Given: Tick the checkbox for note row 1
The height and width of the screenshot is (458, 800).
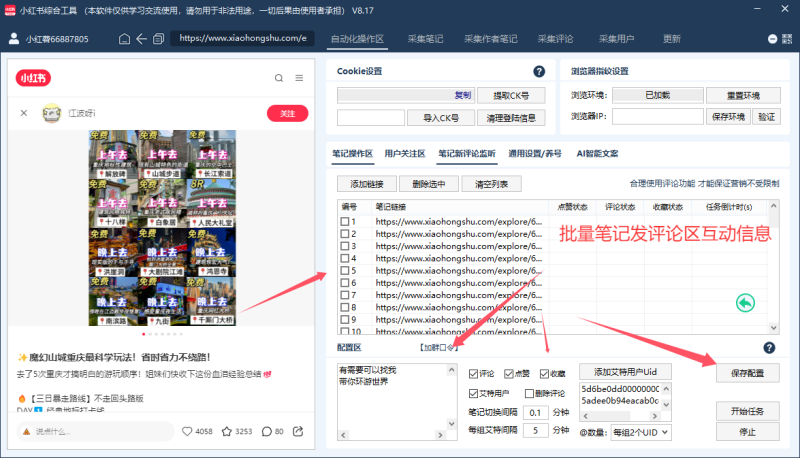Looking at the screenshot, I should pos(345,222).
